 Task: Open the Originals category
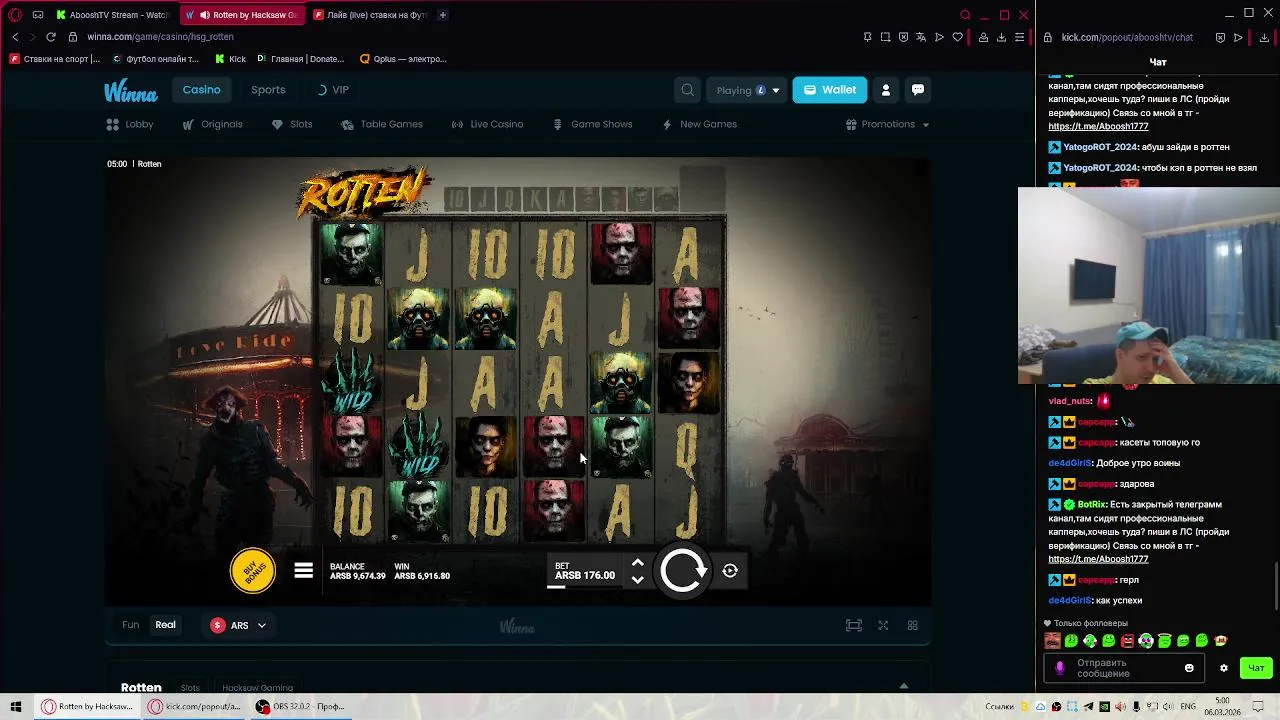tap(212, 124)
